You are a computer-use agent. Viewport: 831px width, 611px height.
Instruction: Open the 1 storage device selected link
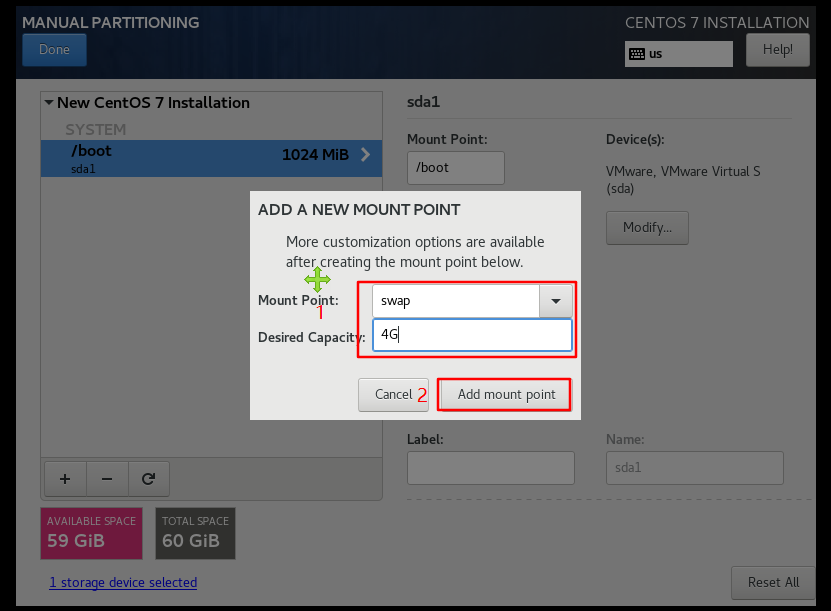click(x=123, y=582)
